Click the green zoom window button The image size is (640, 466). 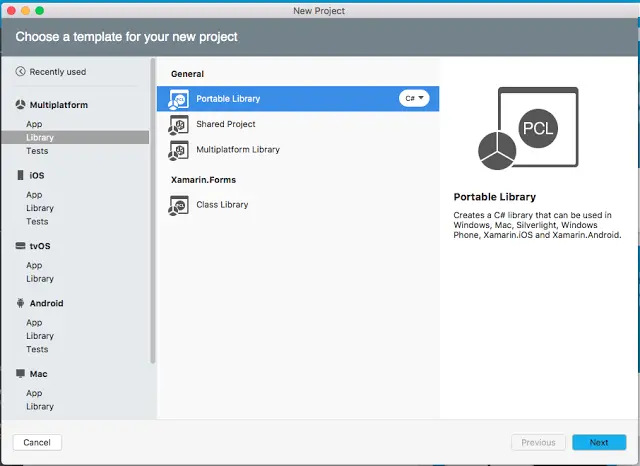point(40,11)
